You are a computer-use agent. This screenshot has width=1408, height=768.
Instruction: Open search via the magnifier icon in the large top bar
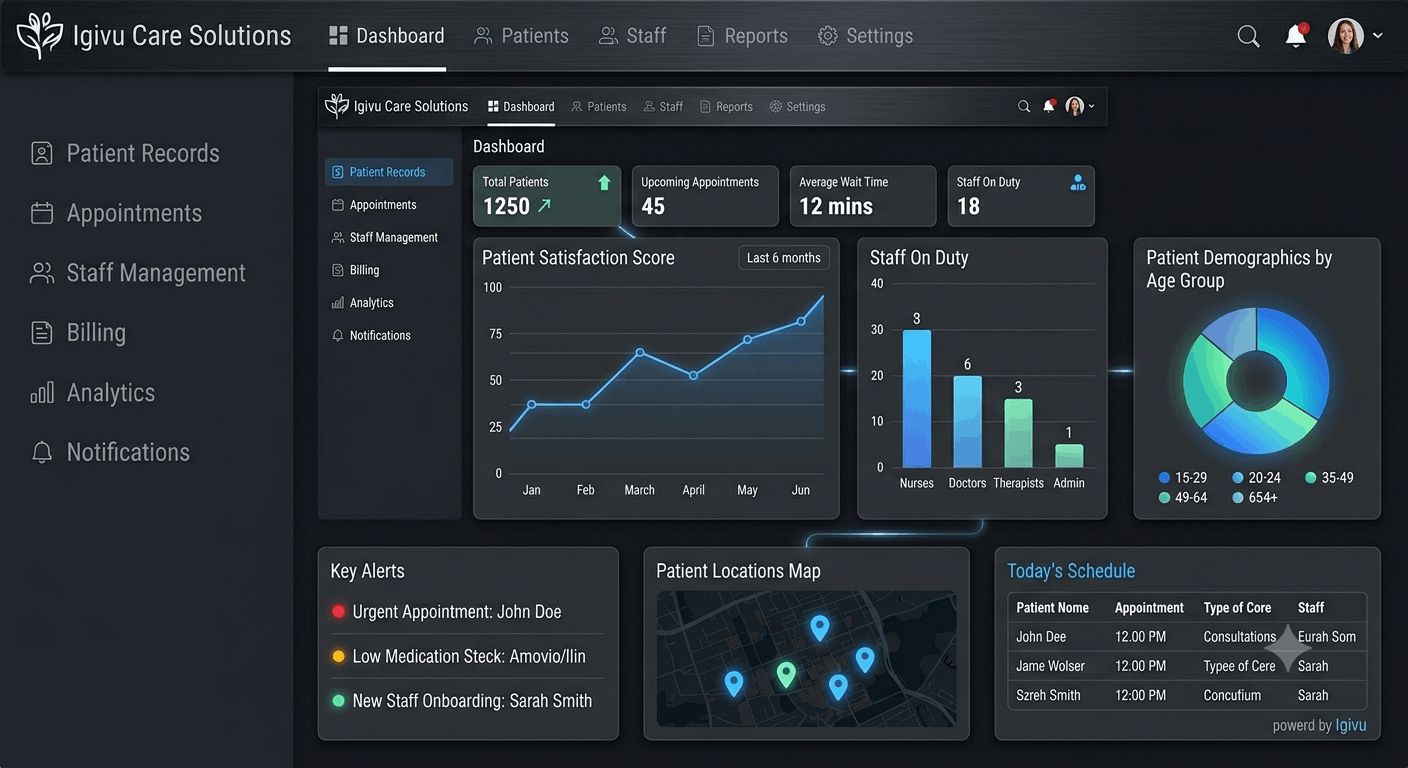click(x=1248, y=36)
